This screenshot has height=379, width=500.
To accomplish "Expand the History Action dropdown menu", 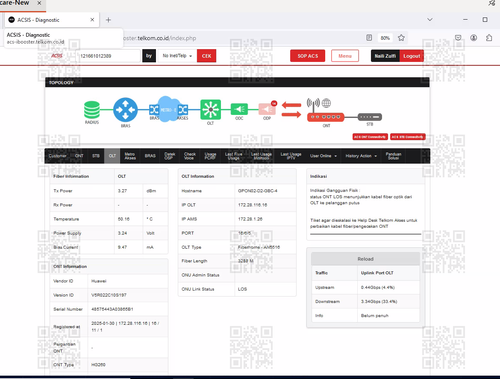I will (361, 156).
